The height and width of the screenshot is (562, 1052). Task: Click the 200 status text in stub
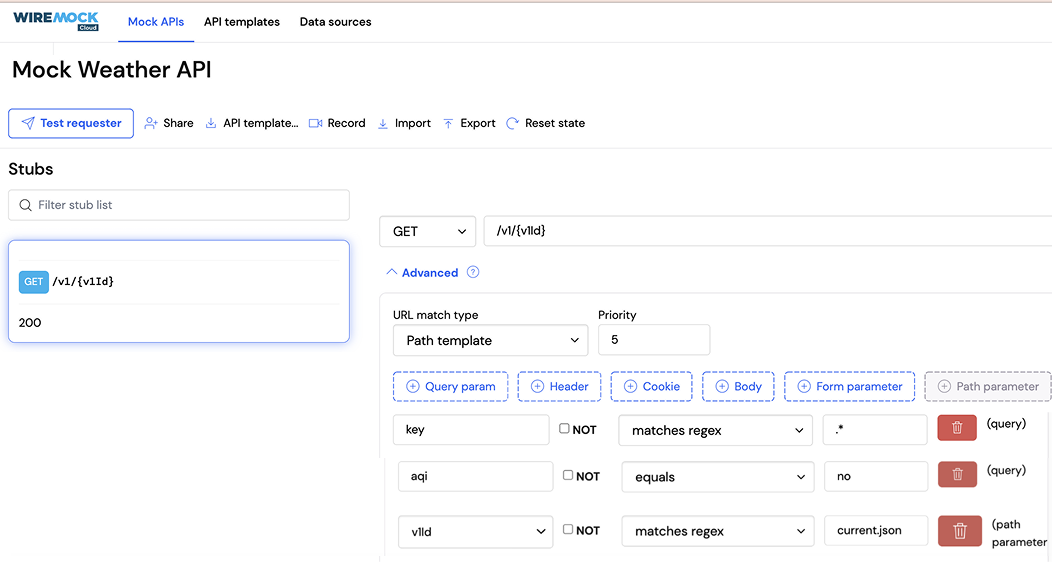pyautogui.click(x=30, y=323)
